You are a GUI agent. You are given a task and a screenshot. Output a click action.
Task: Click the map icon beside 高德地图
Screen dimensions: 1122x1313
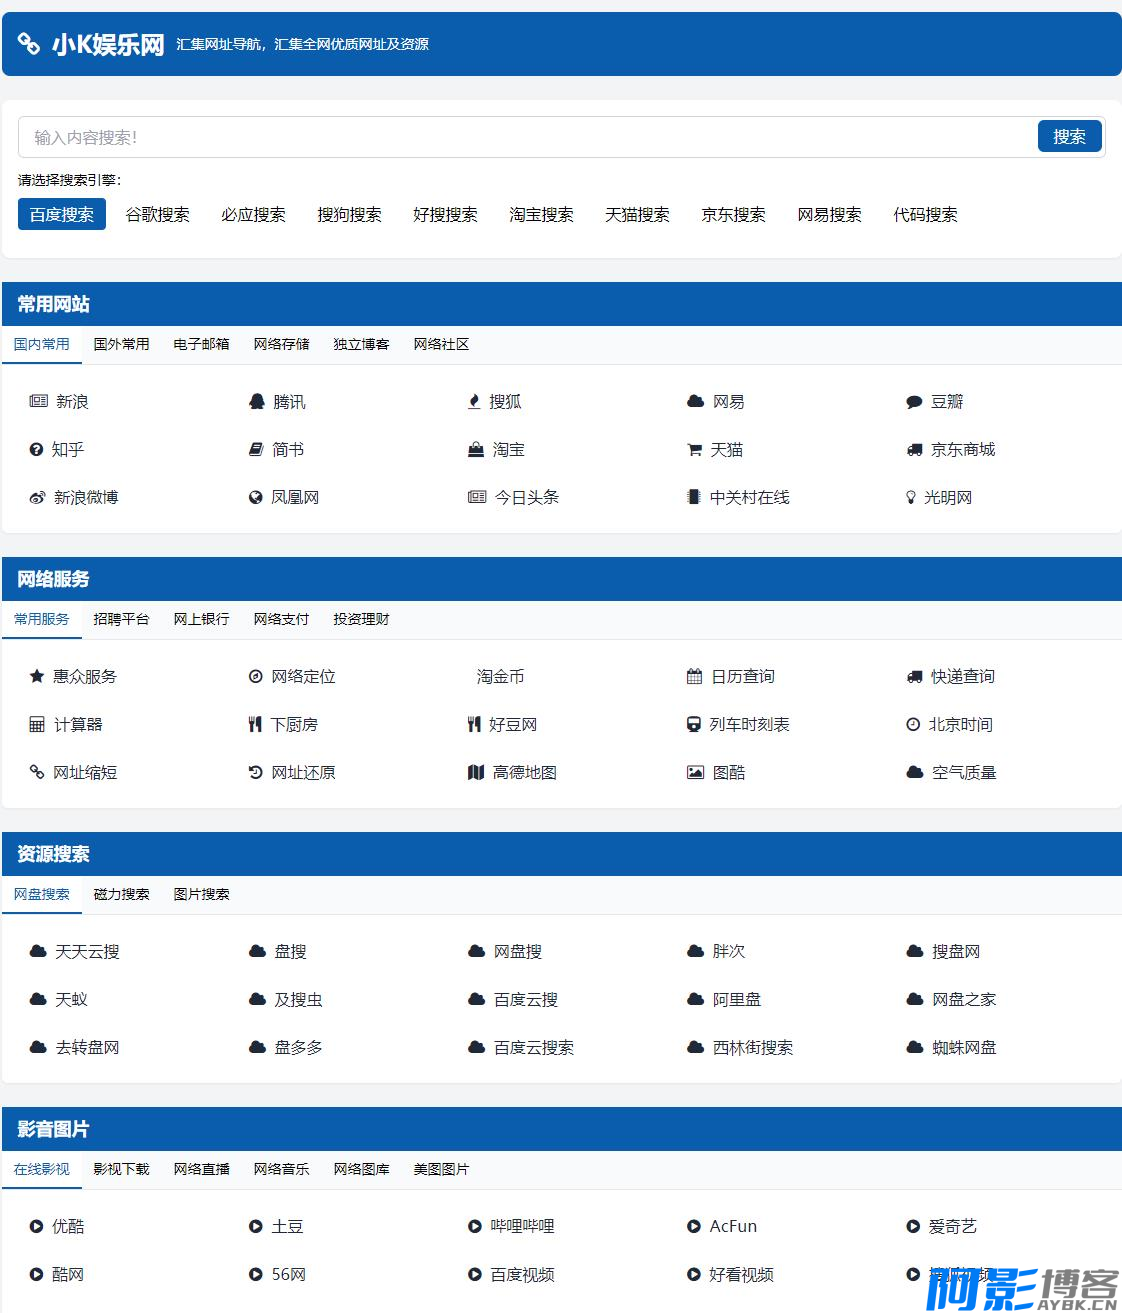click(476, 773)
